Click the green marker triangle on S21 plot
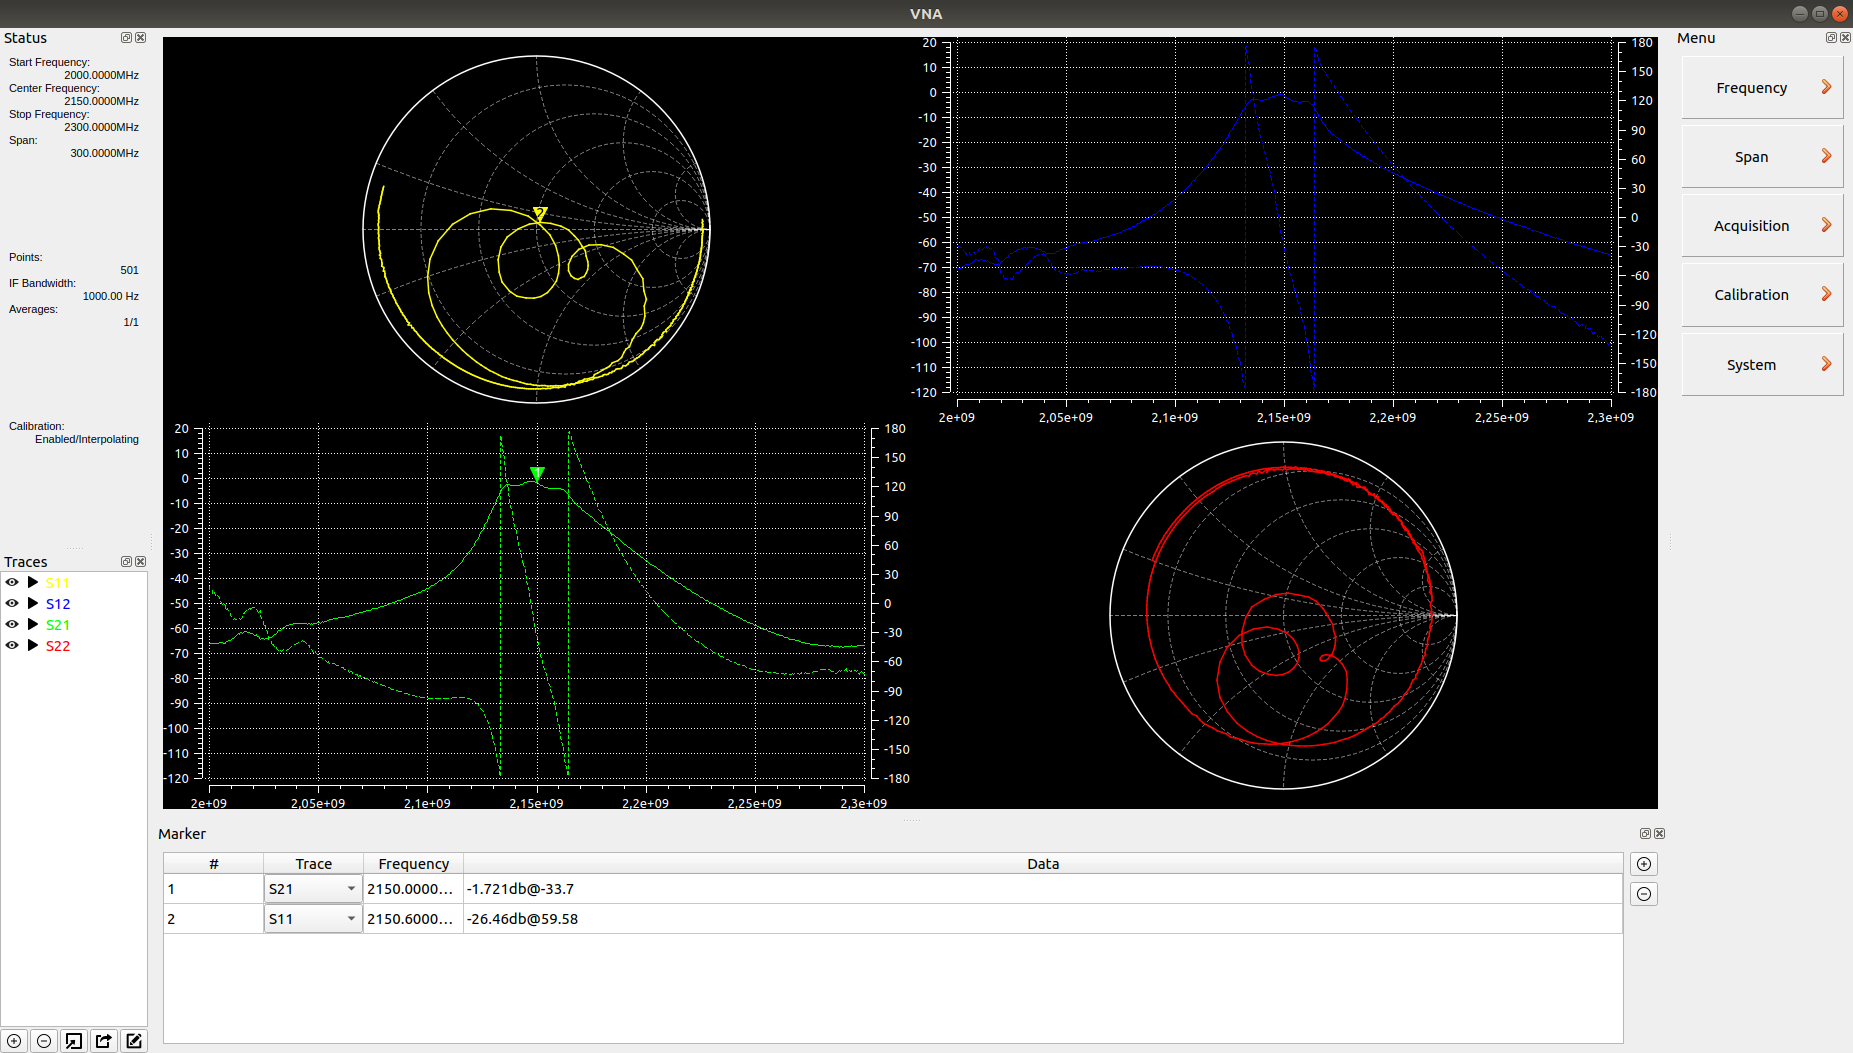This screenshot has height=1053, width=1853. click(x=537, y=474)
